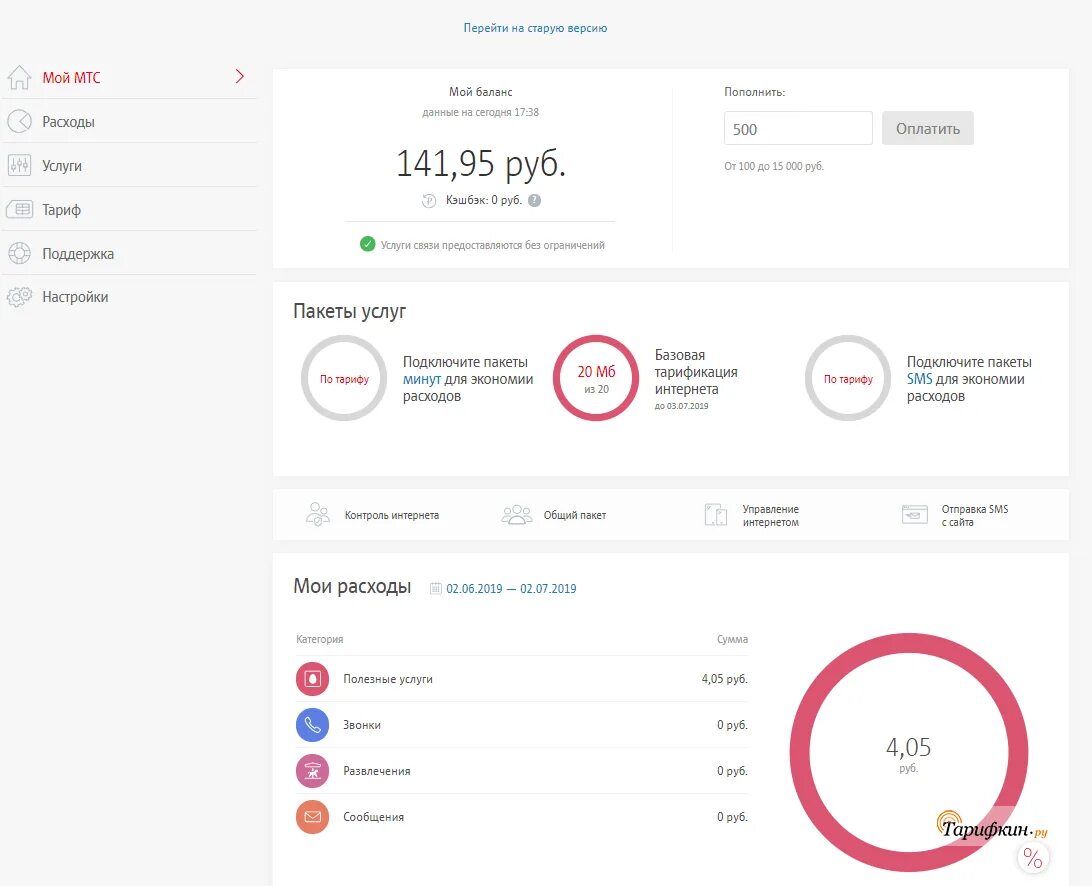
Task: Click the 20 Мб internet usage ring
Action: [x=596, y=378]
